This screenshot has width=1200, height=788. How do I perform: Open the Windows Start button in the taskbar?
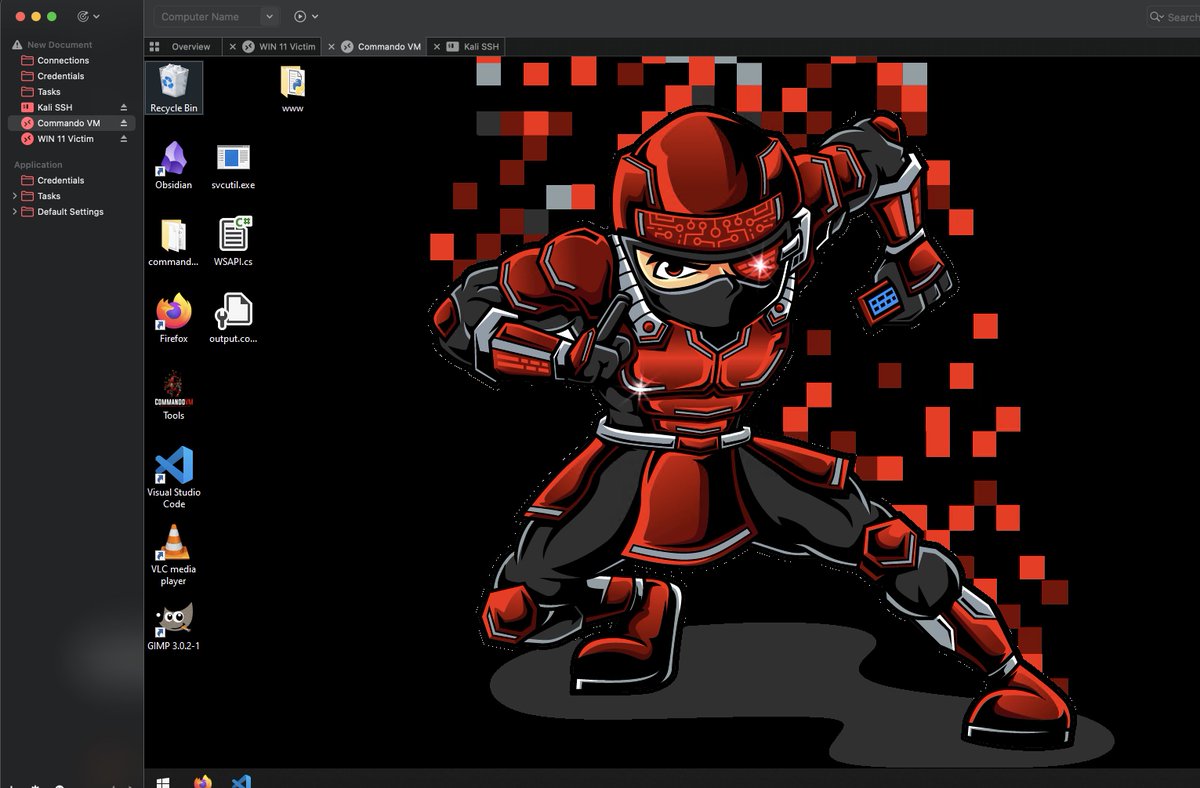(163, 782)
